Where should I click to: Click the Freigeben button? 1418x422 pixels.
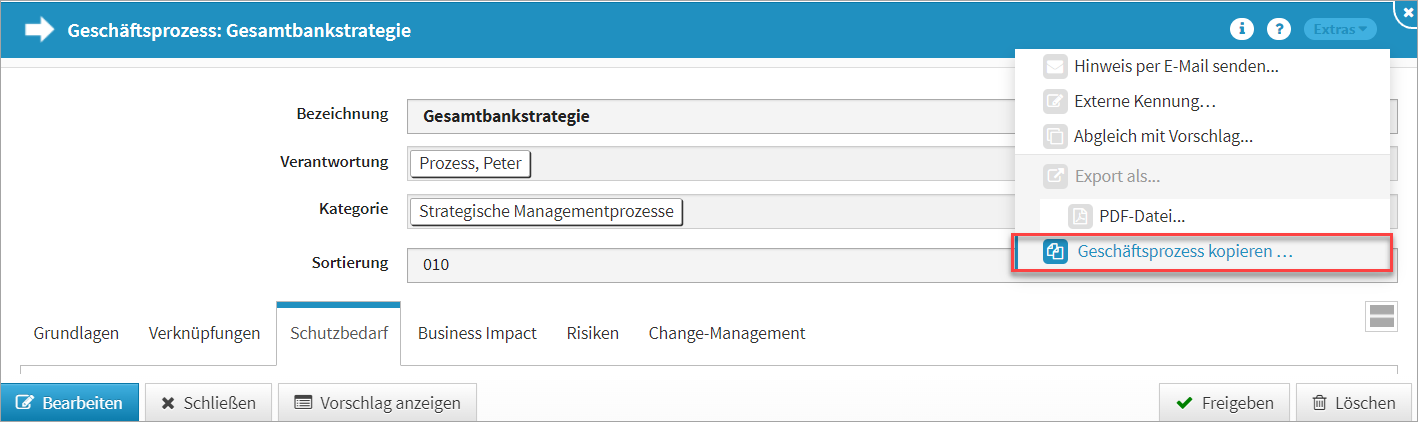tap(1224, 403)
